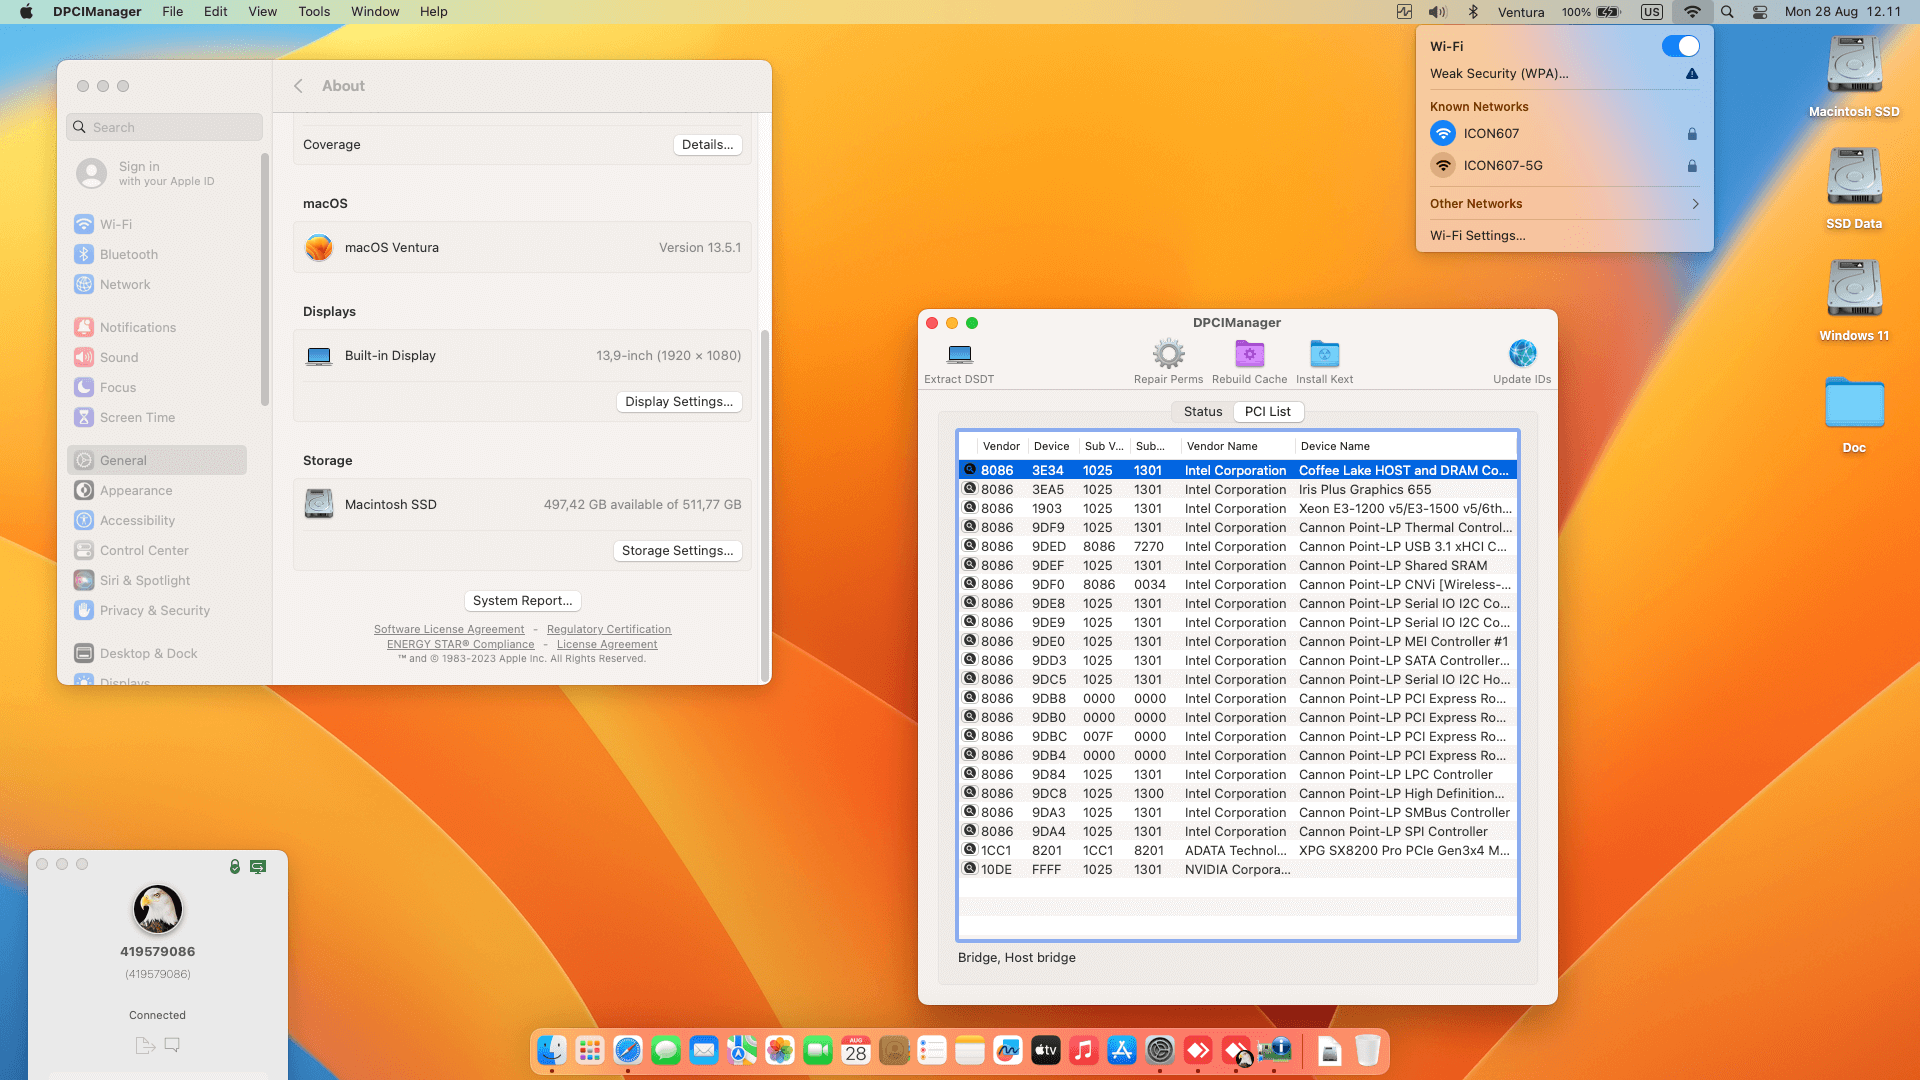Click the Spotlight search icon in menu bar
This screenshot has width=1920, height=1080.
click(x=1726, y=12)
